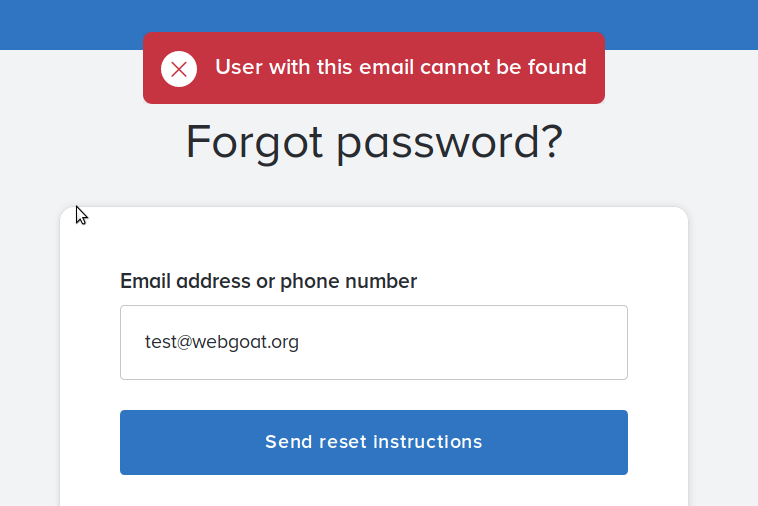Screen dimensions: 758x506
Task: Select the 'User with this email cannot be found' message
Action: [401, 67]
